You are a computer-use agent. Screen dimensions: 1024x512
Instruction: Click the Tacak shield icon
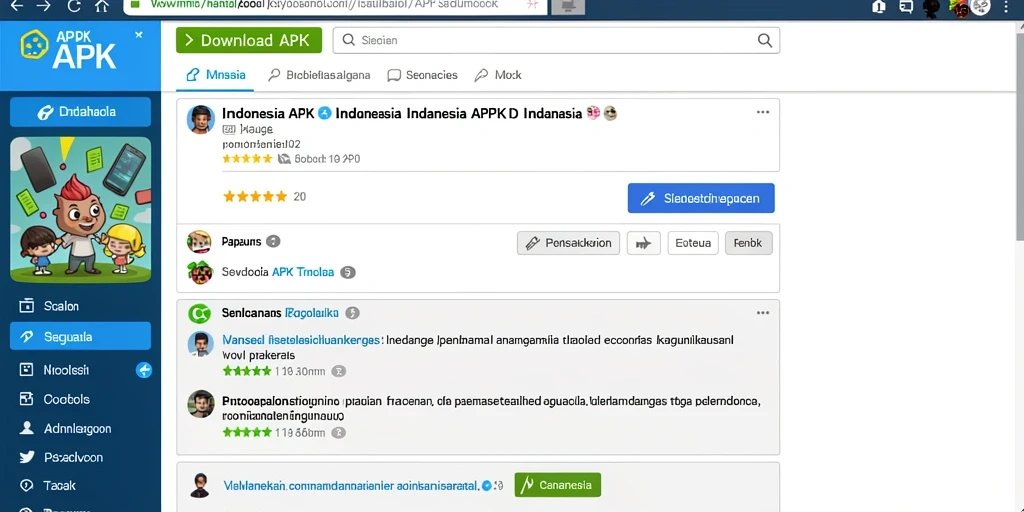point(26,485)
